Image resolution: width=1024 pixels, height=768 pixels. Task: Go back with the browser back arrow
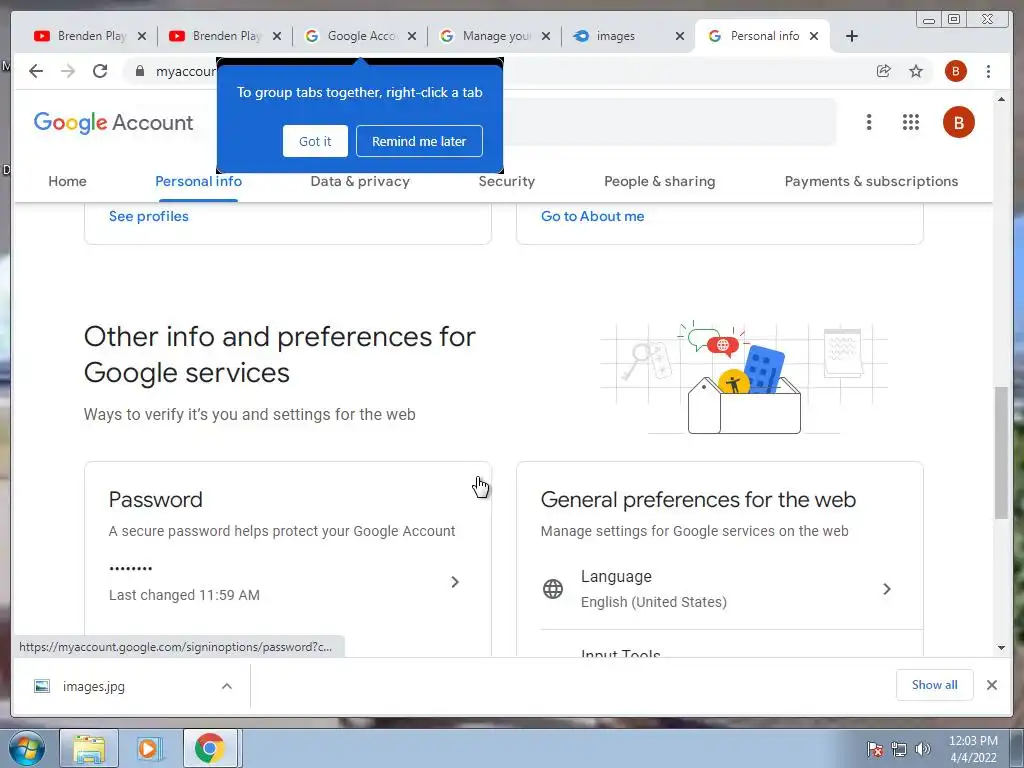(x=36, y=71)
